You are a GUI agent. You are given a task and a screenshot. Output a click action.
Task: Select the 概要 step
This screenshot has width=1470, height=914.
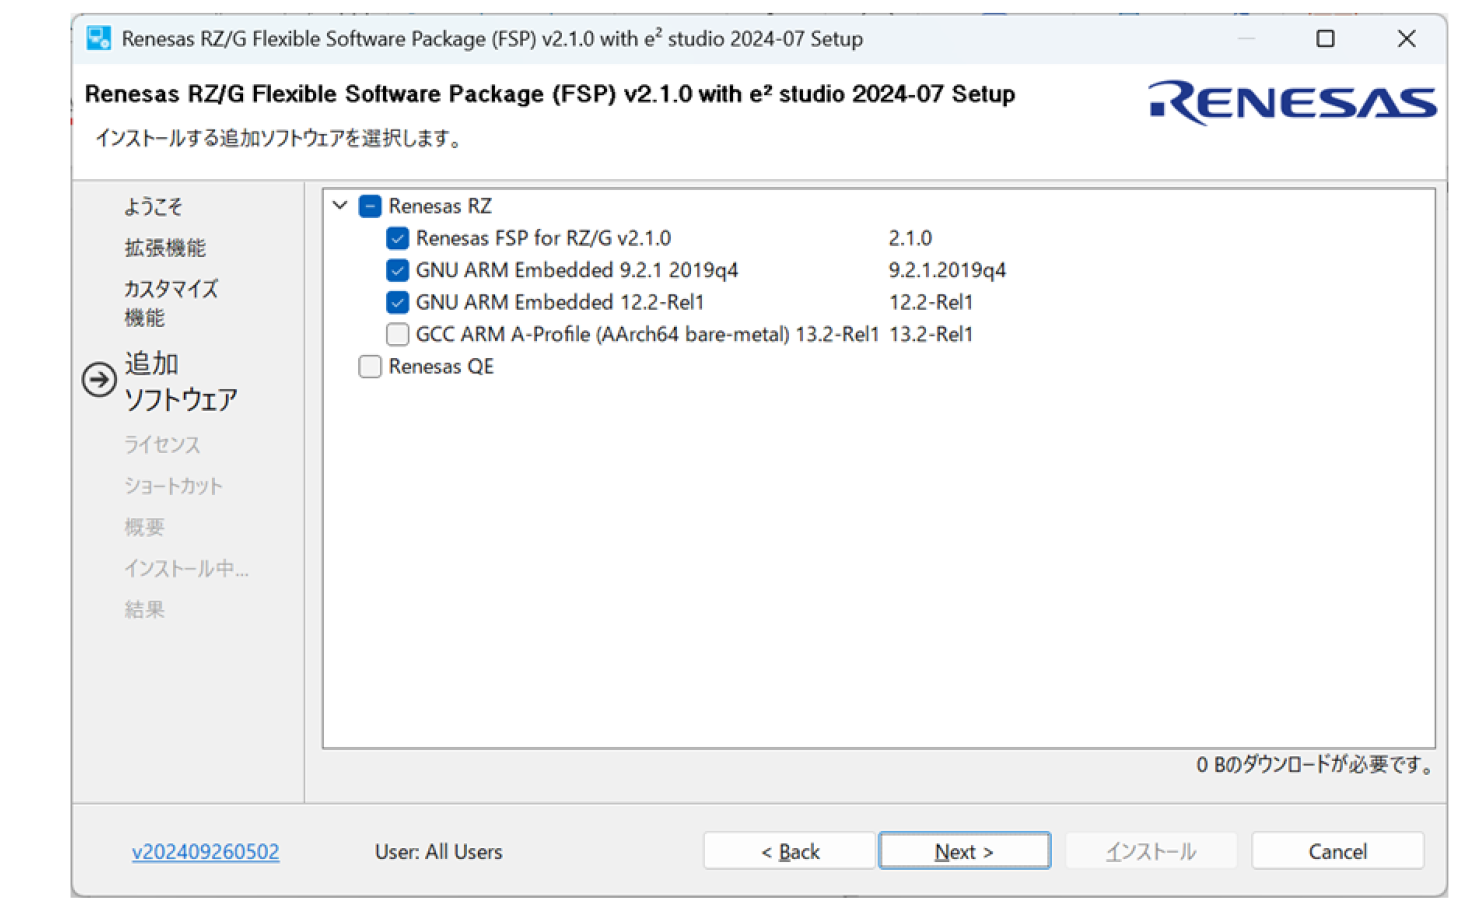click(x=144, y=527)
